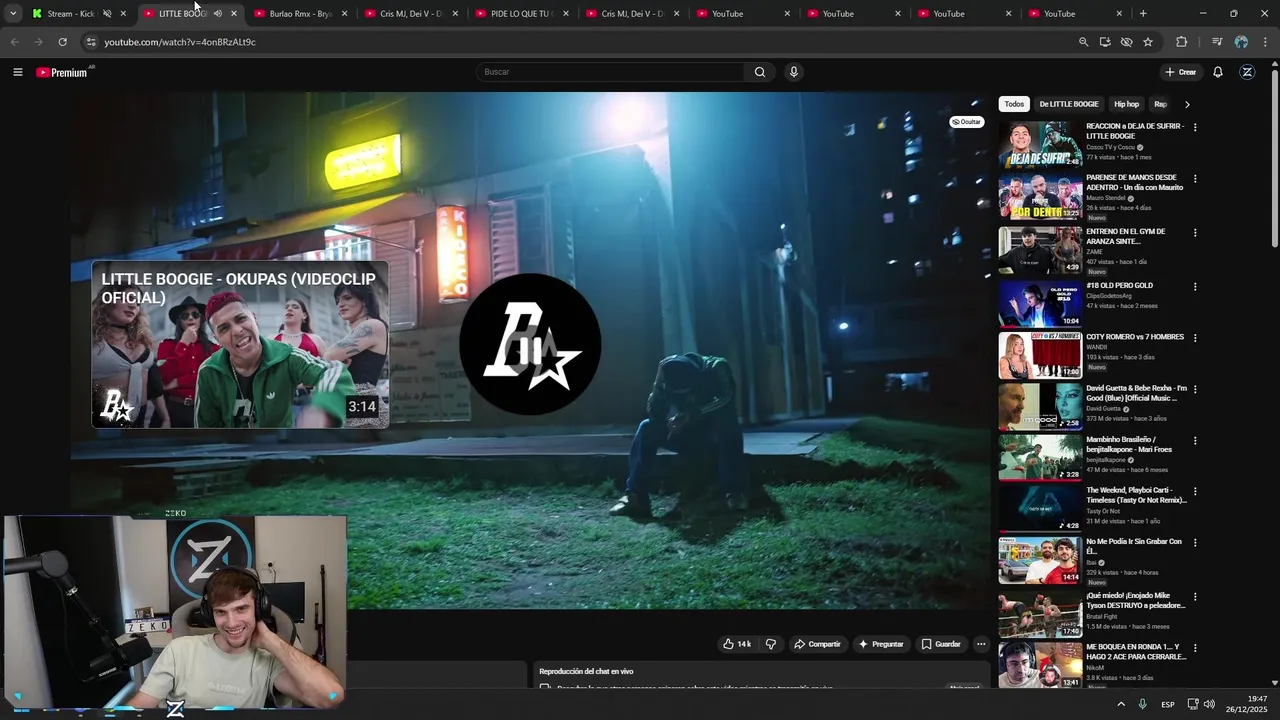Select the Rap filter chip

click(x=1160, y=104)
